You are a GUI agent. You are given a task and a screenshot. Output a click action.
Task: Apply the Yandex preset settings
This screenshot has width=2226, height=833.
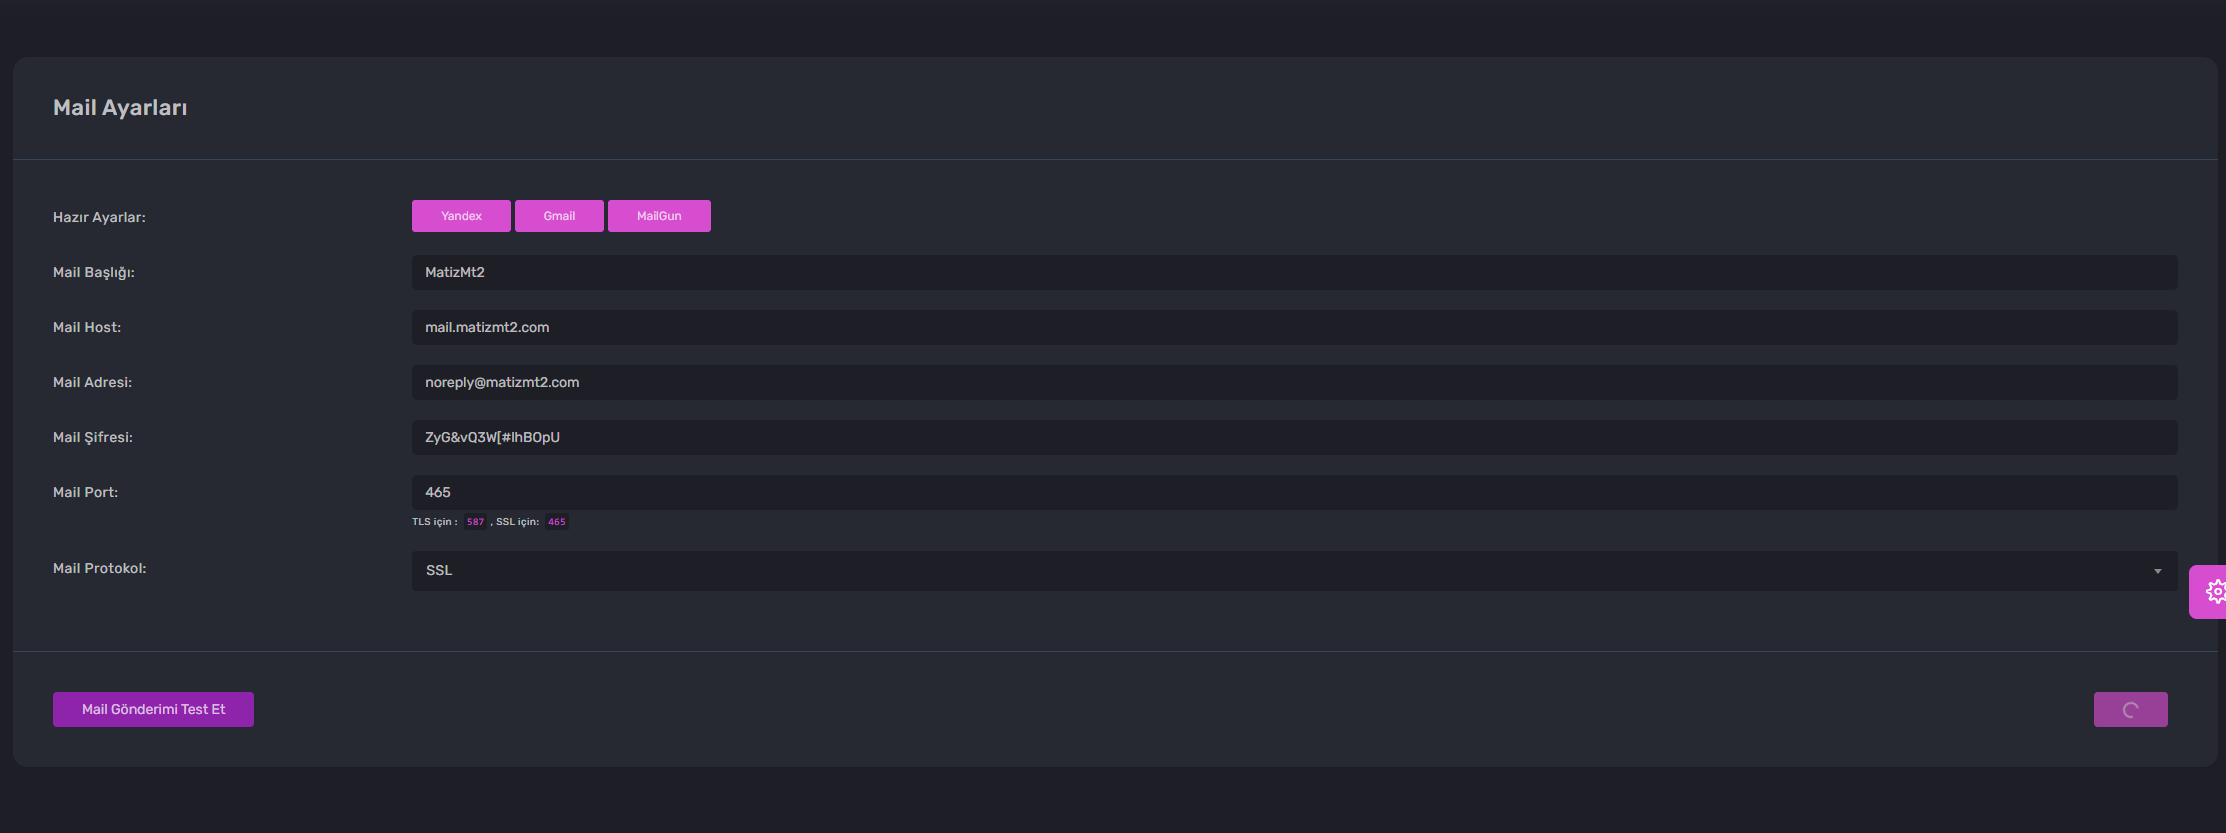461,216
